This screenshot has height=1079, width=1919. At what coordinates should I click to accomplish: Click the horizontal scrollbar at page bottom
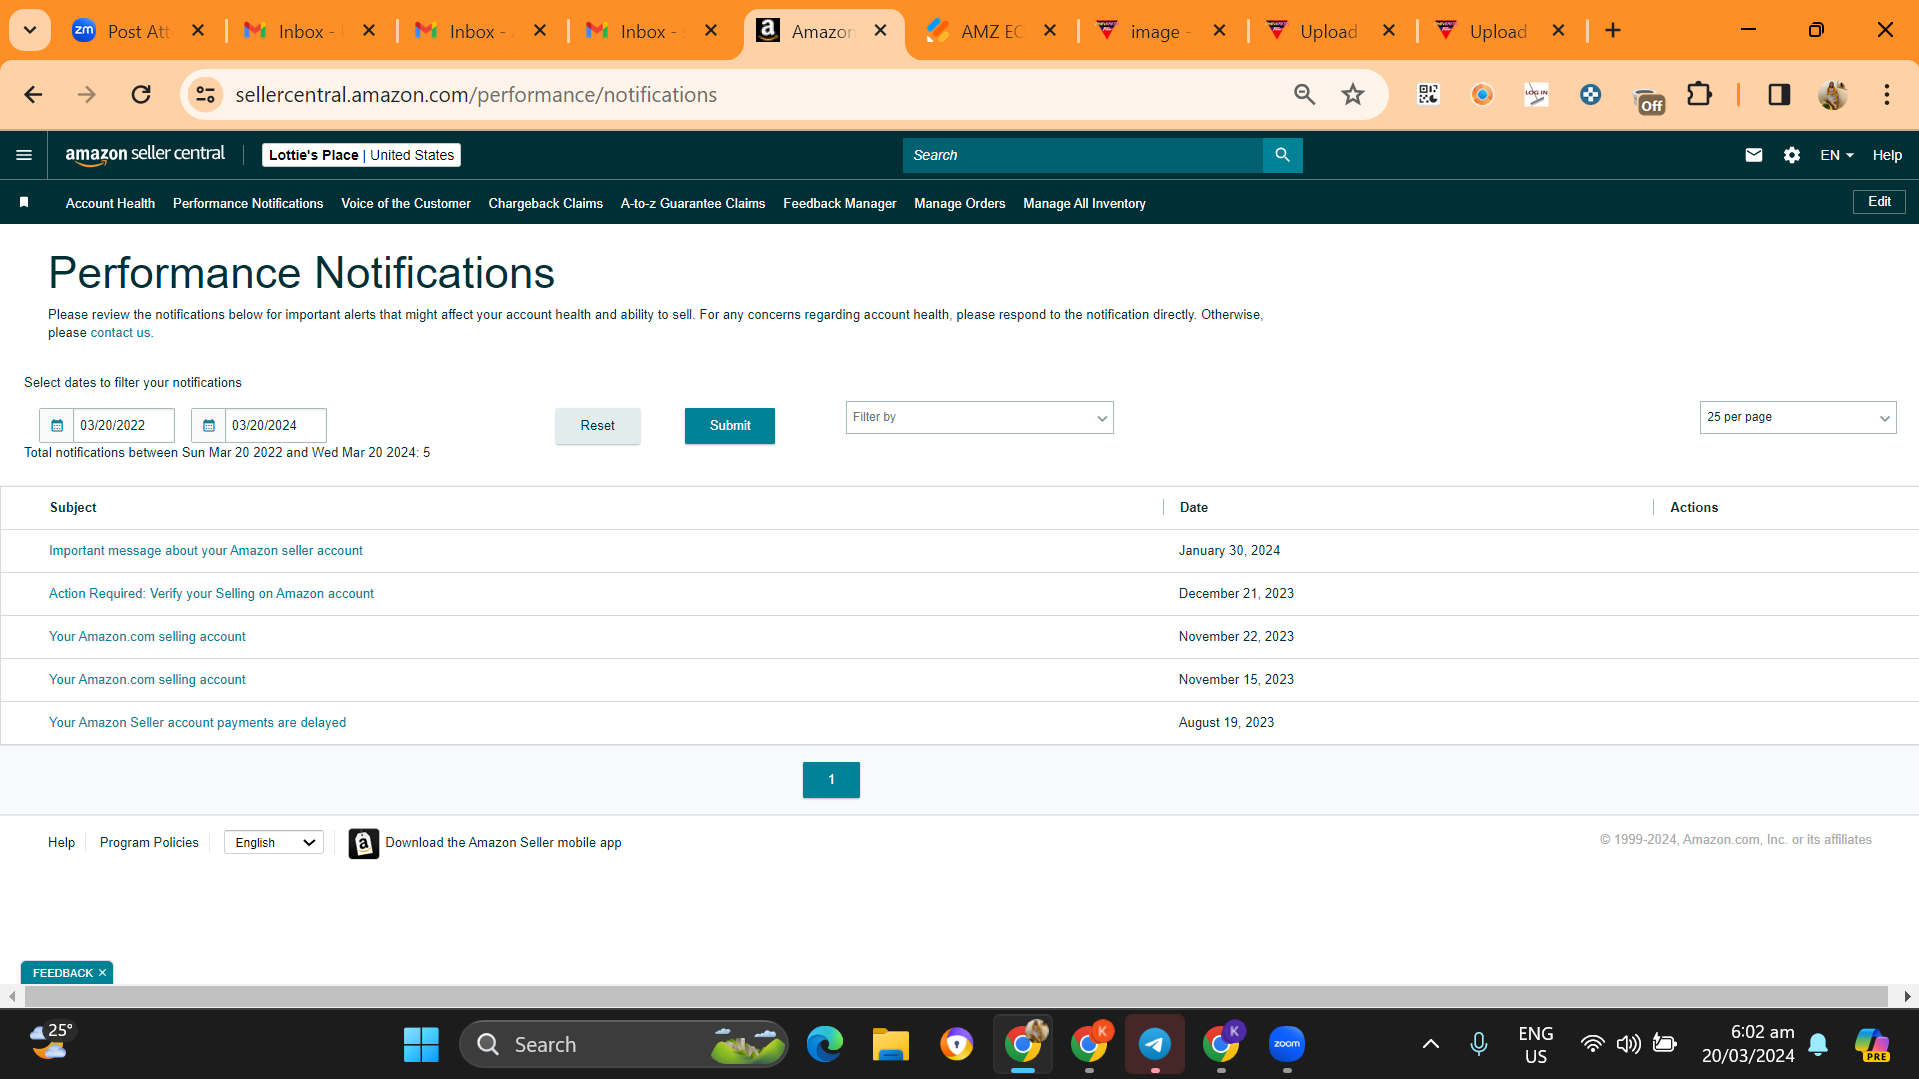956,996
